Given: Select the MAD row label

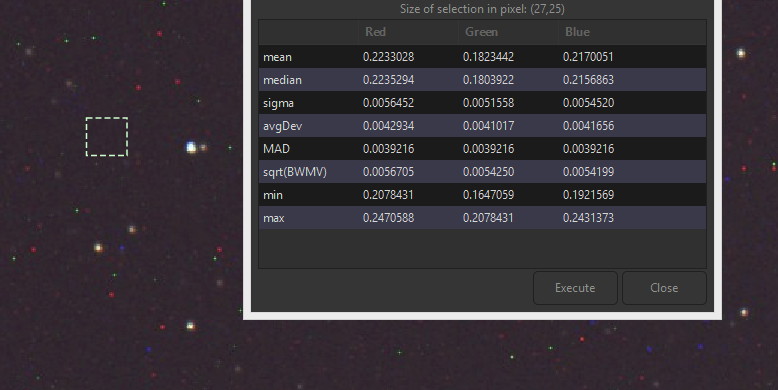Looking at the screenshot, I should (x=276, y=149).
